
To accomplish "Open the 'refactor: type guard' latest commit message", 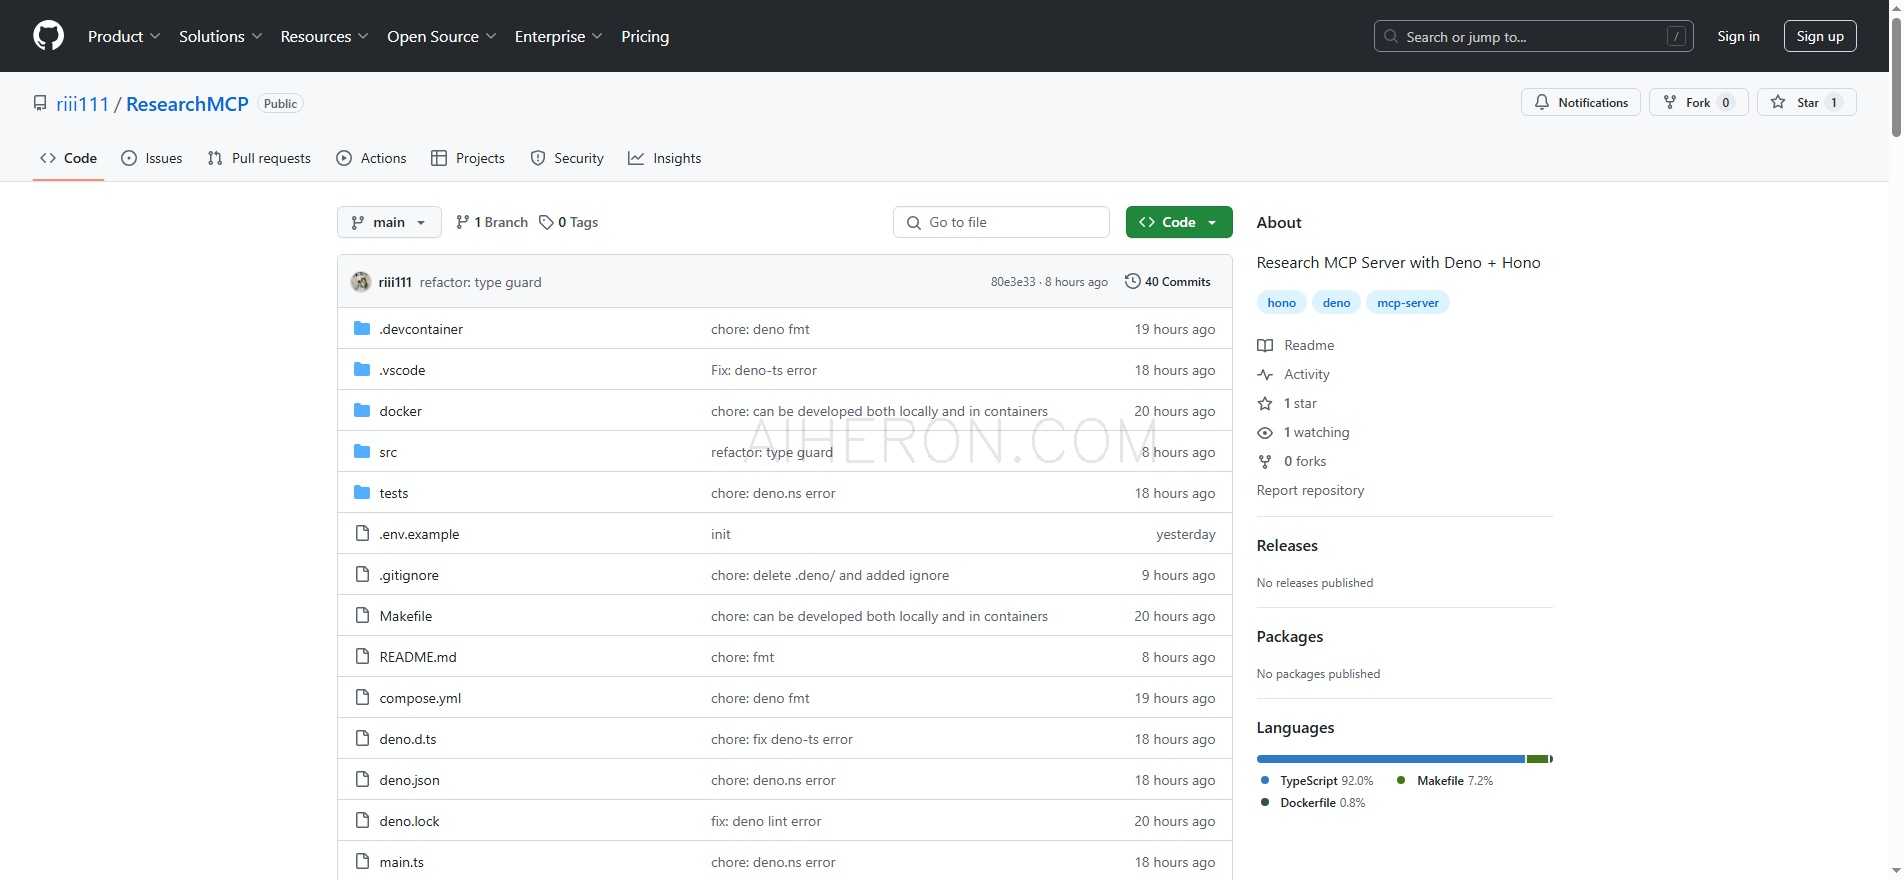I will (480, 282).
